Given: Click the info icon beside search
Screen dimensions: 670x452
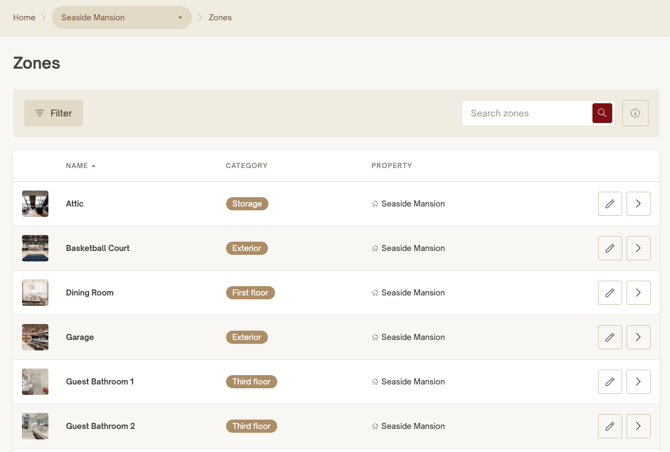Looking at the screenshot, I should (635, 113).
